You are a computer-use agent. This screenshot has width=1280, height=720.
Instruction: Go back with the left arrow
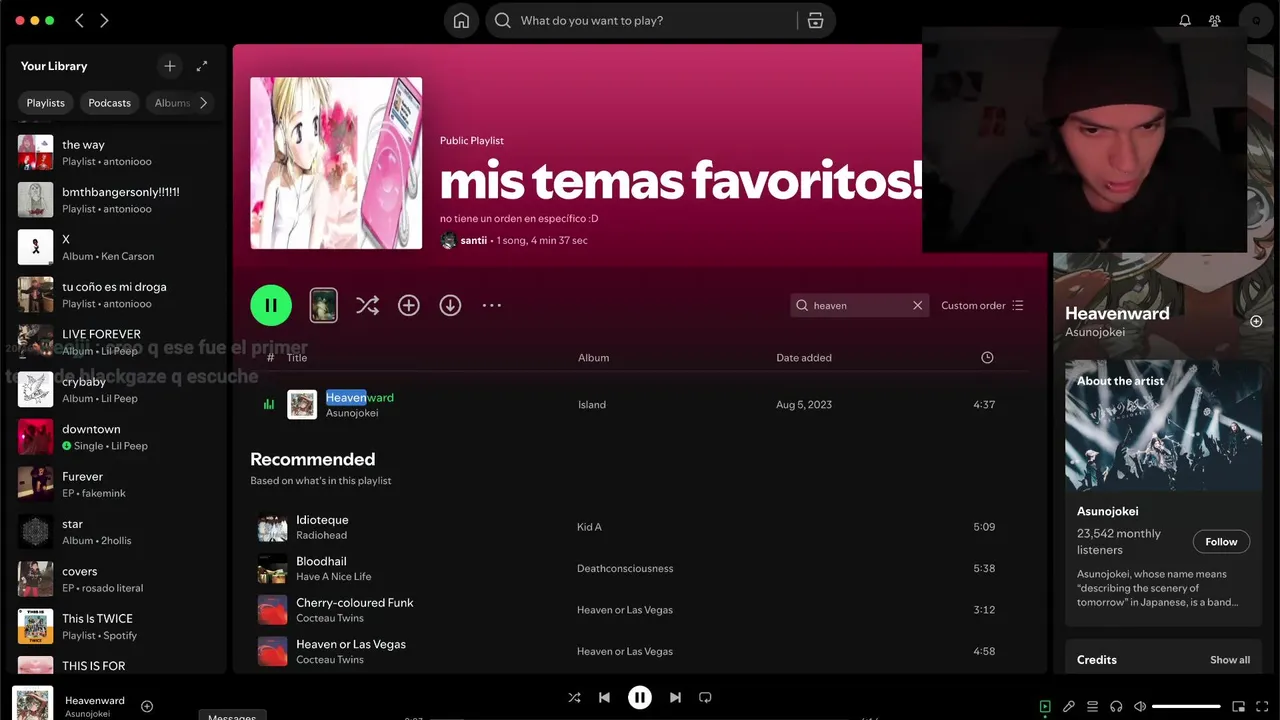point(80,20)
